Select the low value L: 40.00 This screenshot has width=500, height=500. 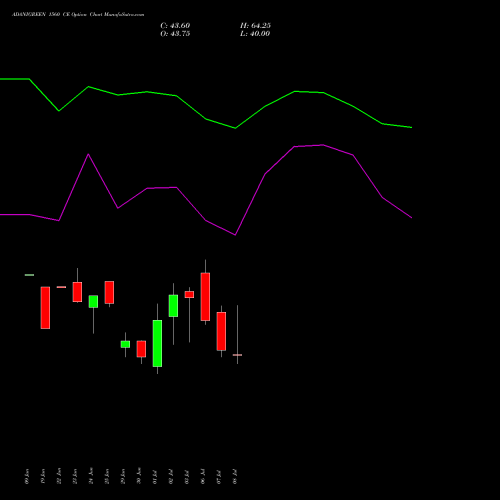click(x=255, y=34)
